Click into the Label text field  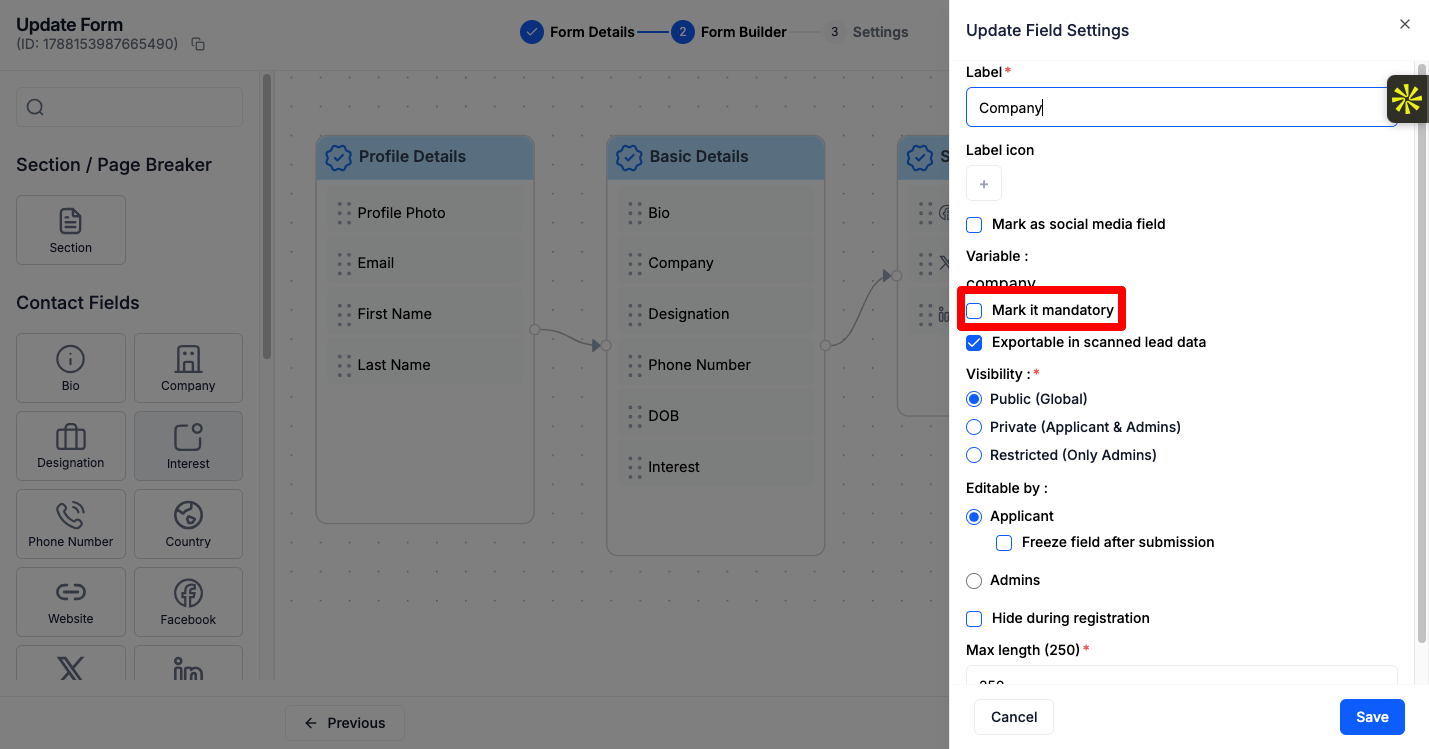pyautogui.click(x=1181, y=107)
